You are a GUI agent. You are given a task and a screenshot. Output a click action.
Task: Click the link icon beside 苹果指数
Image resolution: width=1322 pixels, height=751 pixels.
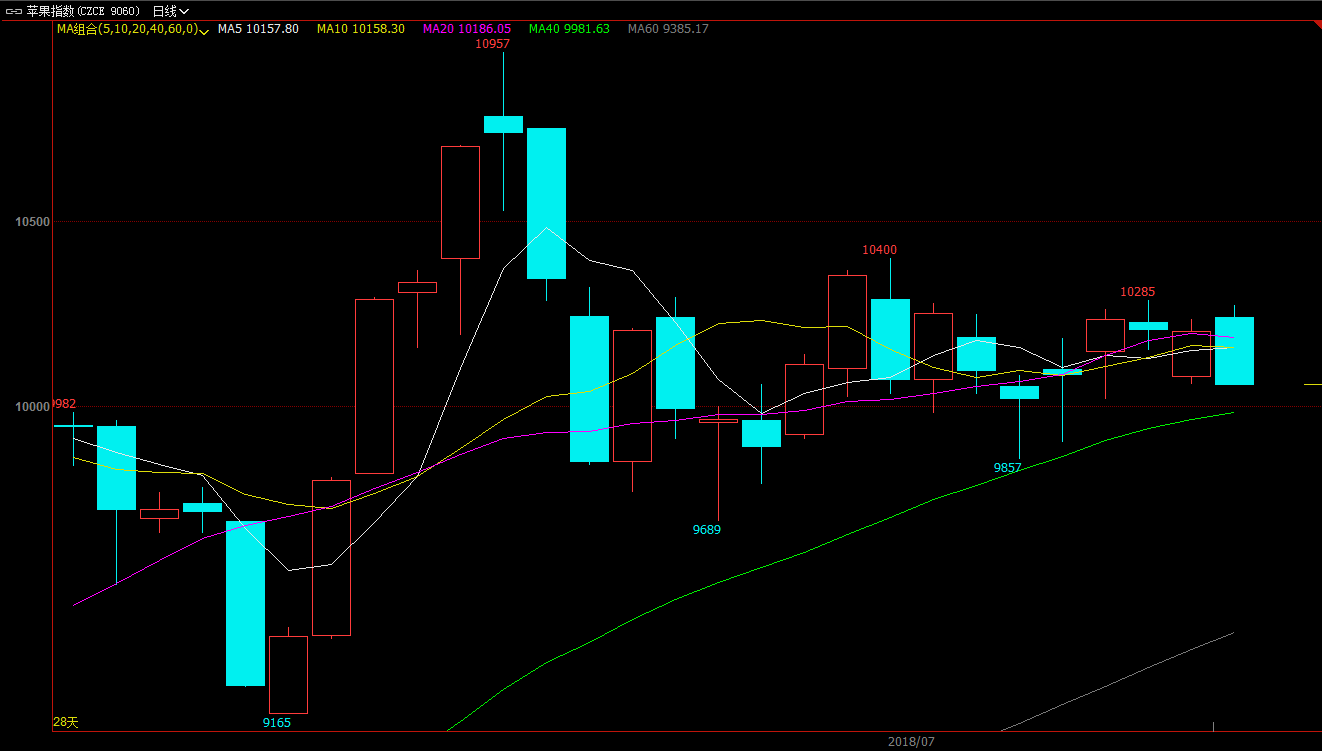point(14,11)
